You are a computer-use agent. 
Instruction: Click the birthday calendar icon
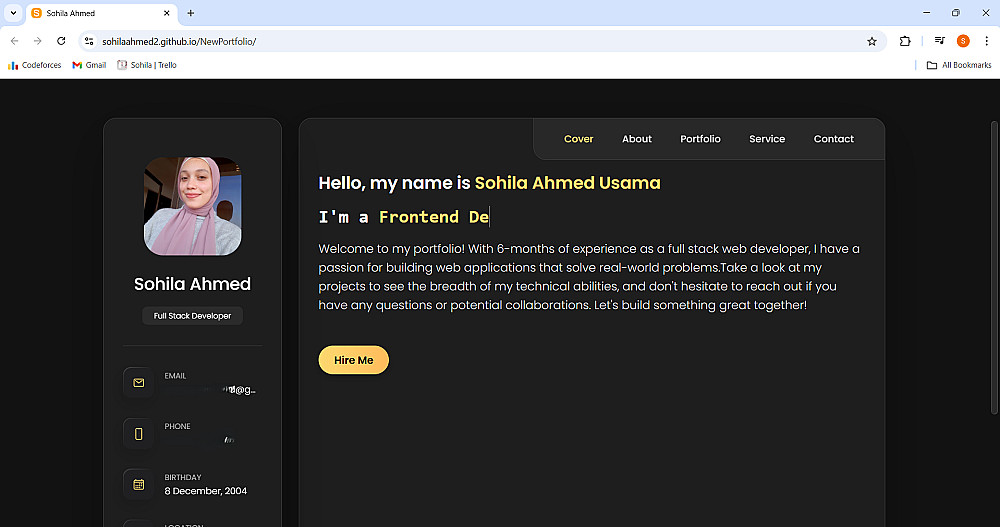tap(139, 484)
